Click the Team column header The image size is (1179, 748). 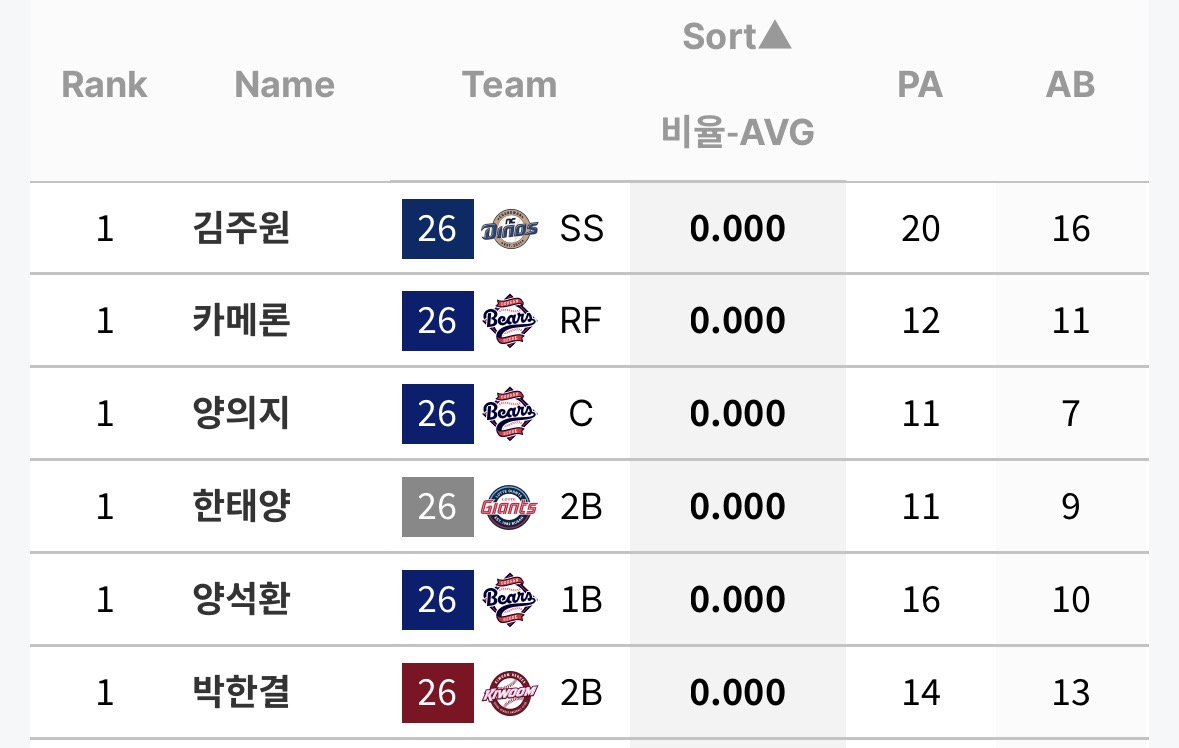coord(509,85)
